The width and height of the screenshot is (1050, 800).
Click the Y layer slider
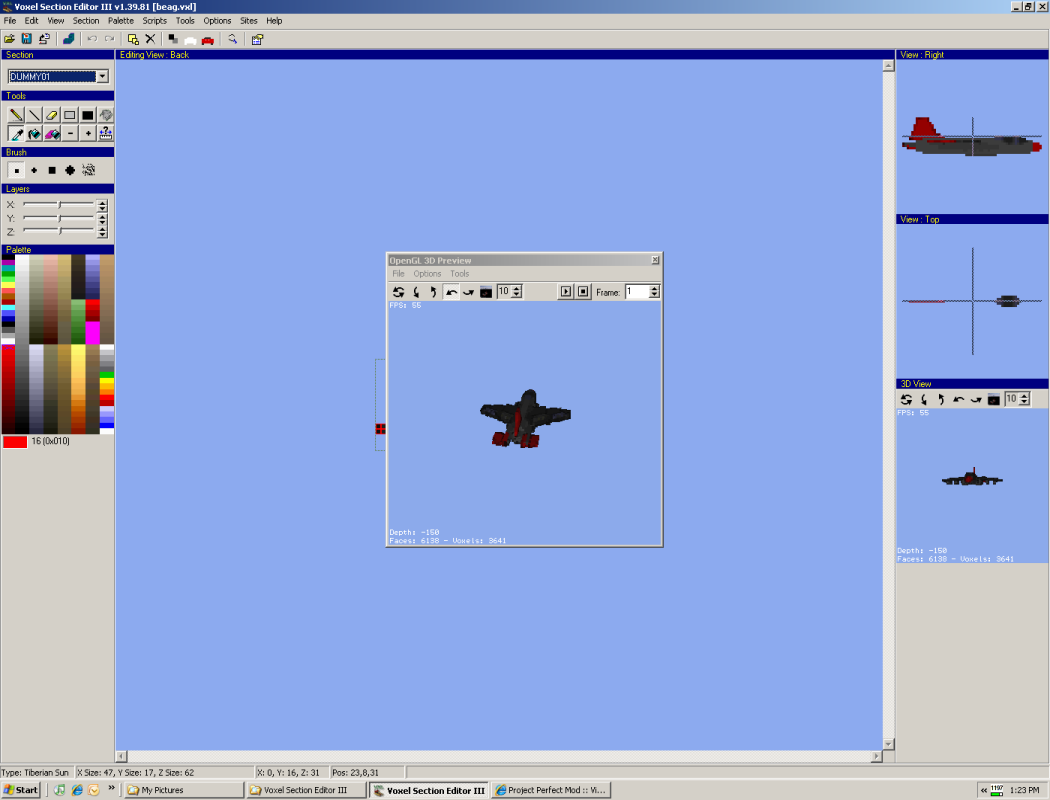(x=59, y=218)
